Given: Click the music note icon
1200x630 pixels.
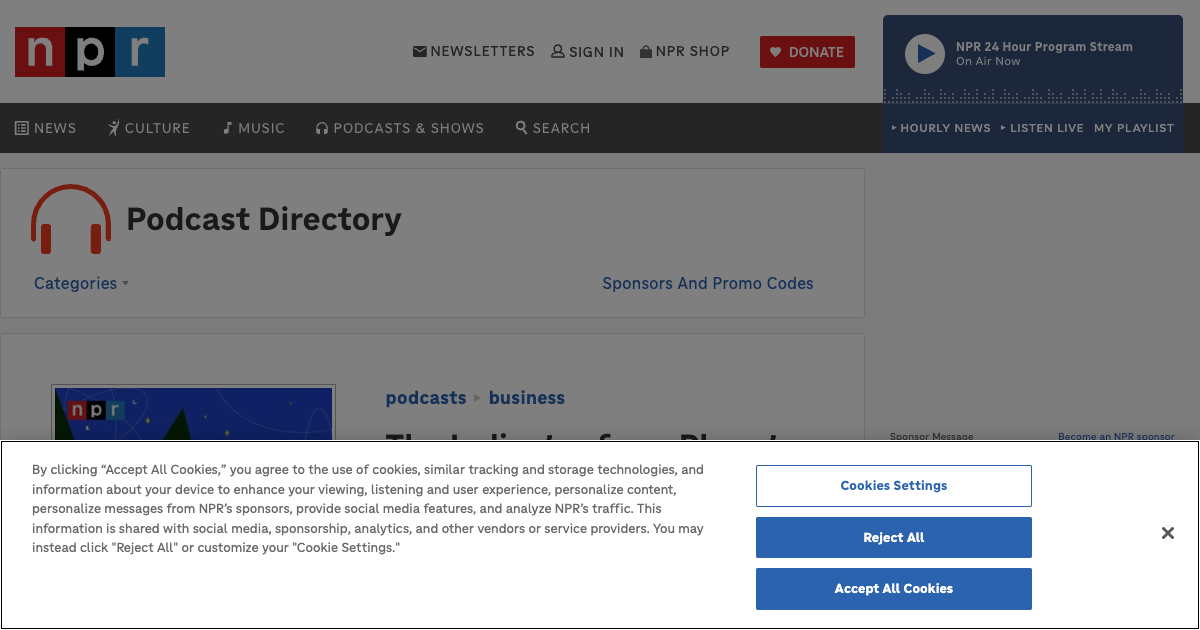Looking at the screenshot, I should pos(228,128).
